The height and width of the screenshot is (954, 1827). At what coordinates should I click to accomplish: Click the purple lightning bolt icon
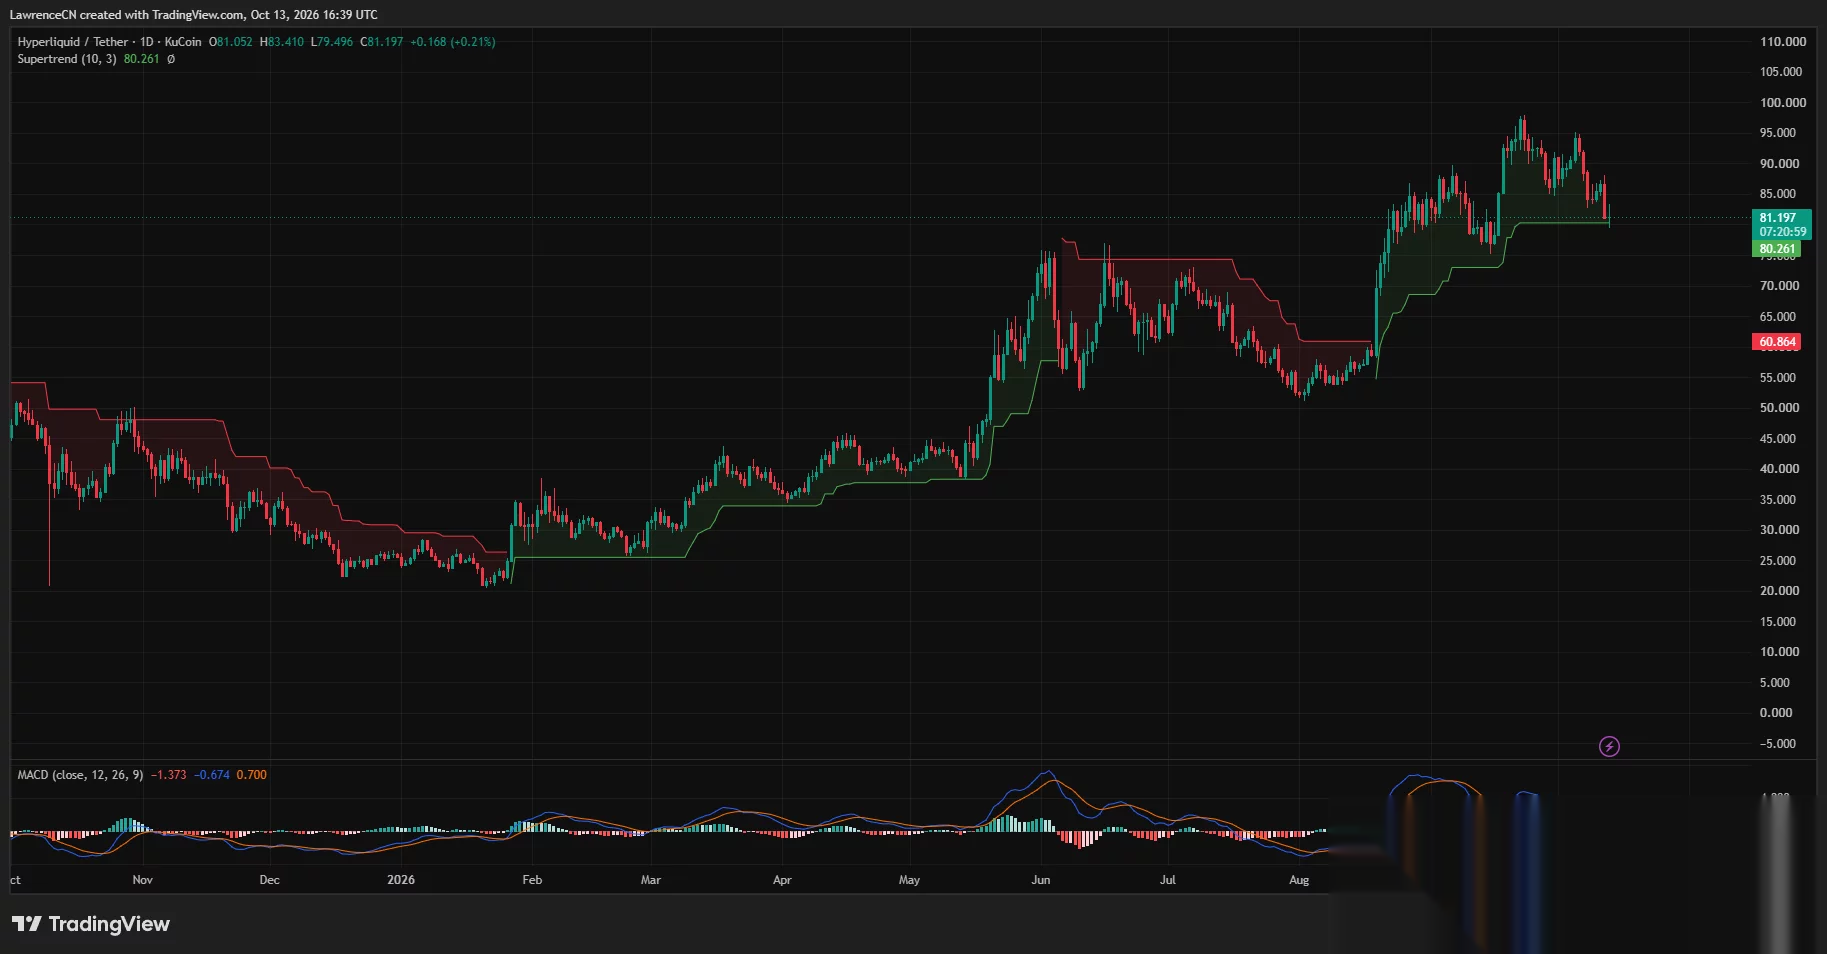(1609, 746)
